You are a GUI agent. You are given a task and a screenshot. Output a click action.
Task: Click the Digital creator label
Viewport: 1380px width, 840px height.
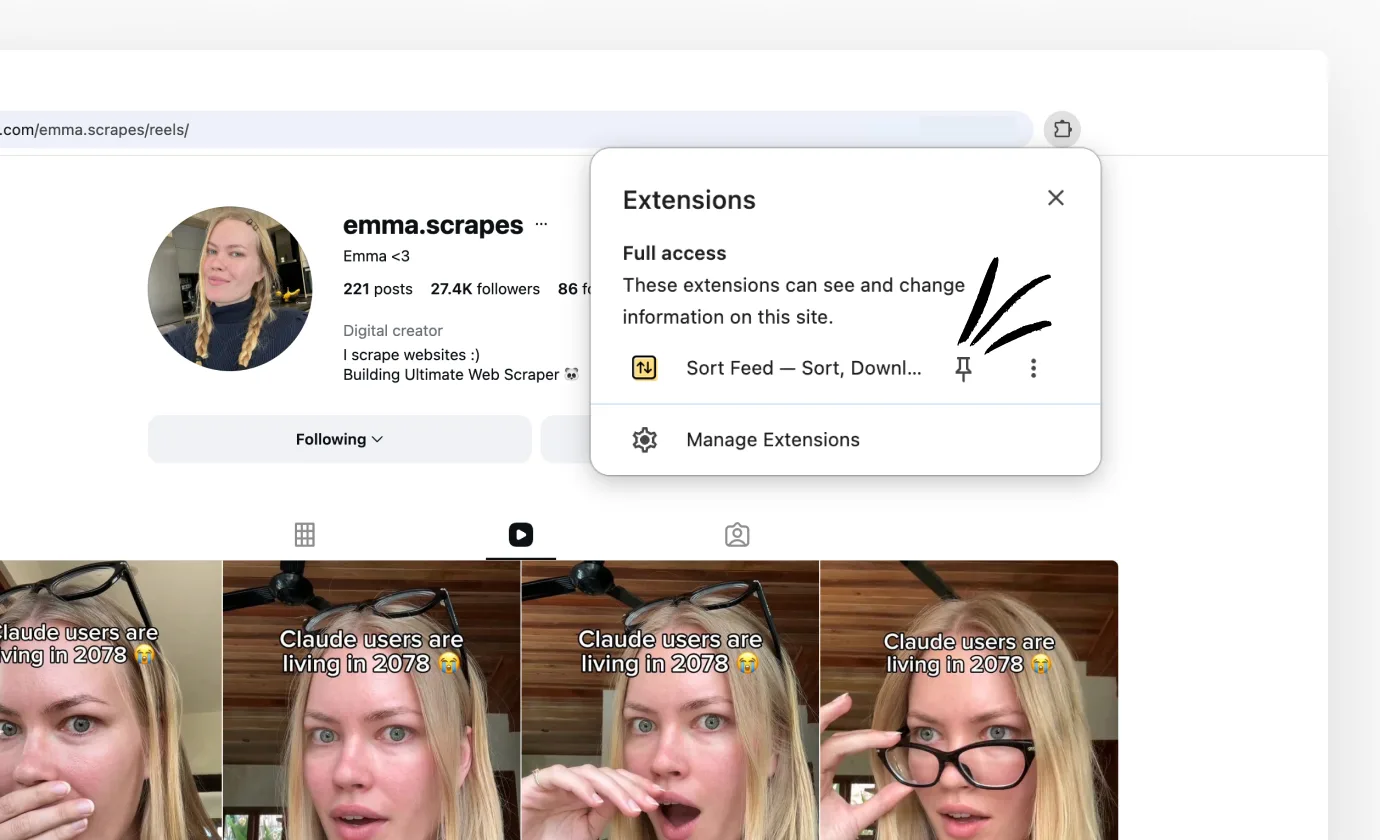click(x=393, y=330)
